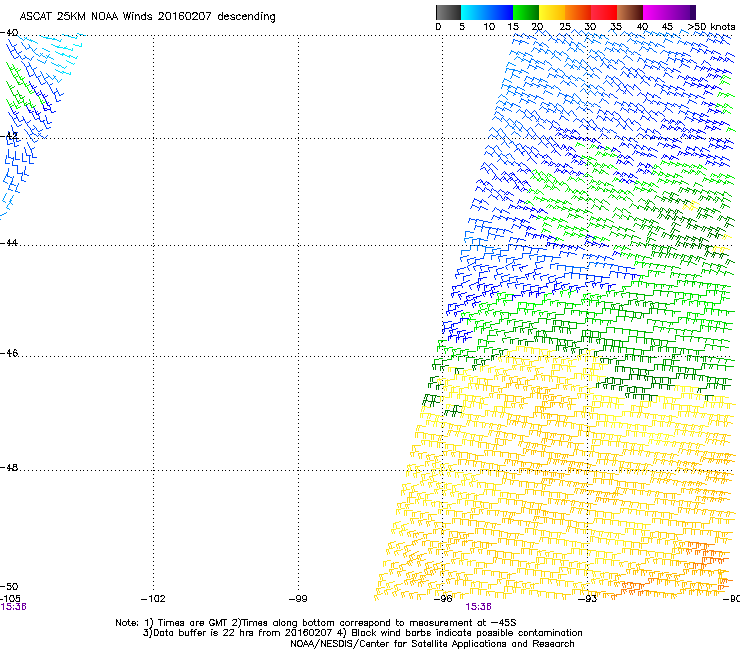Click the '10' legend scale label

(x=489, y=27)
